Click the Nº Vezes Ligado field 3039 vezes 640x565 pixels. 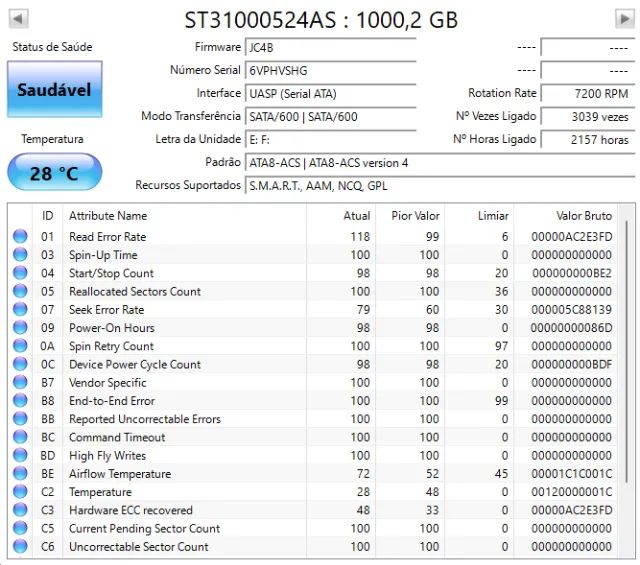tap(588, 116)
